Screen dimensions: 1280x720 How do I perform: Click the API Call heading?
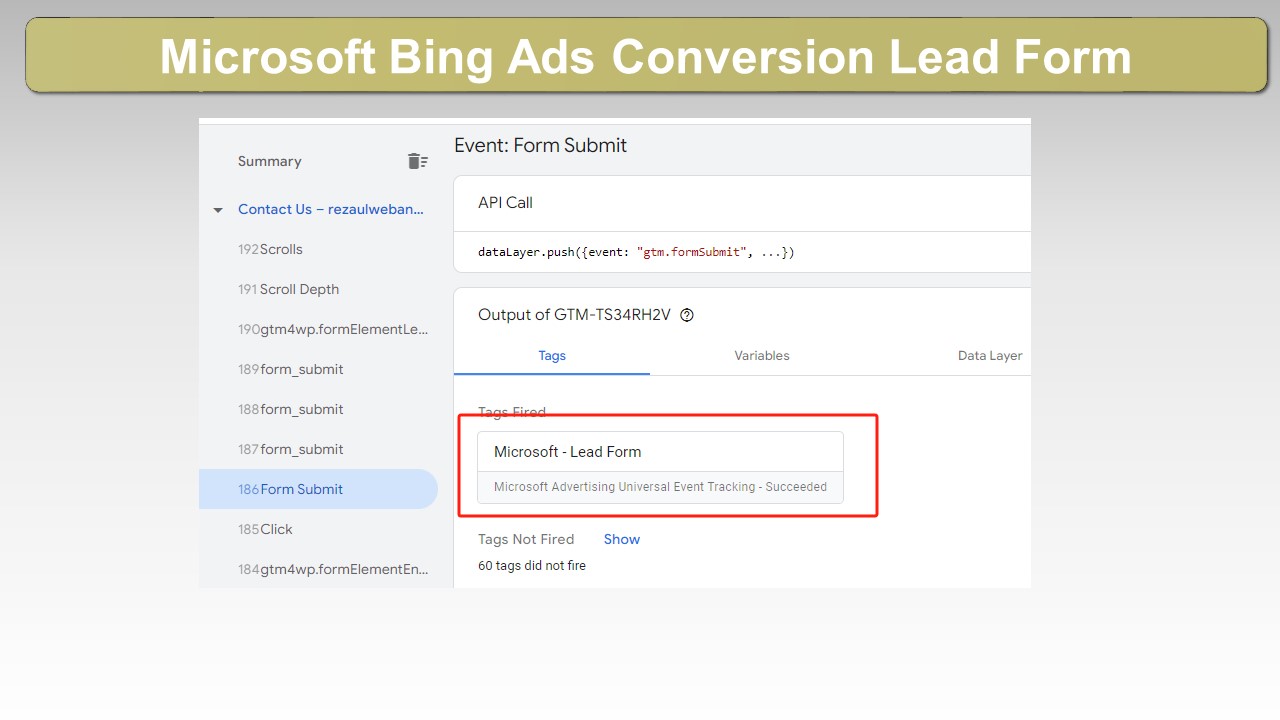505,202
